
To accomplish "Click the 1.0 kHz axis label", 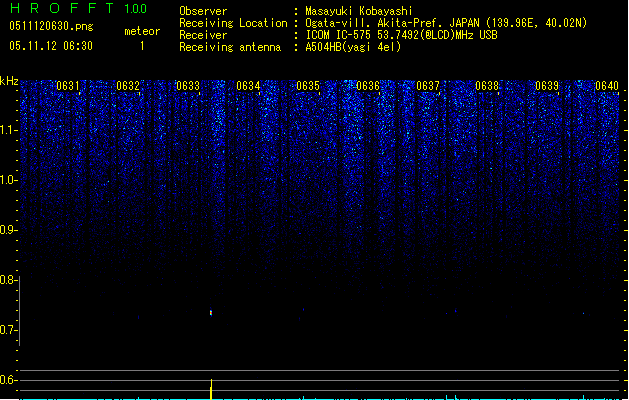I will point(8,180).
